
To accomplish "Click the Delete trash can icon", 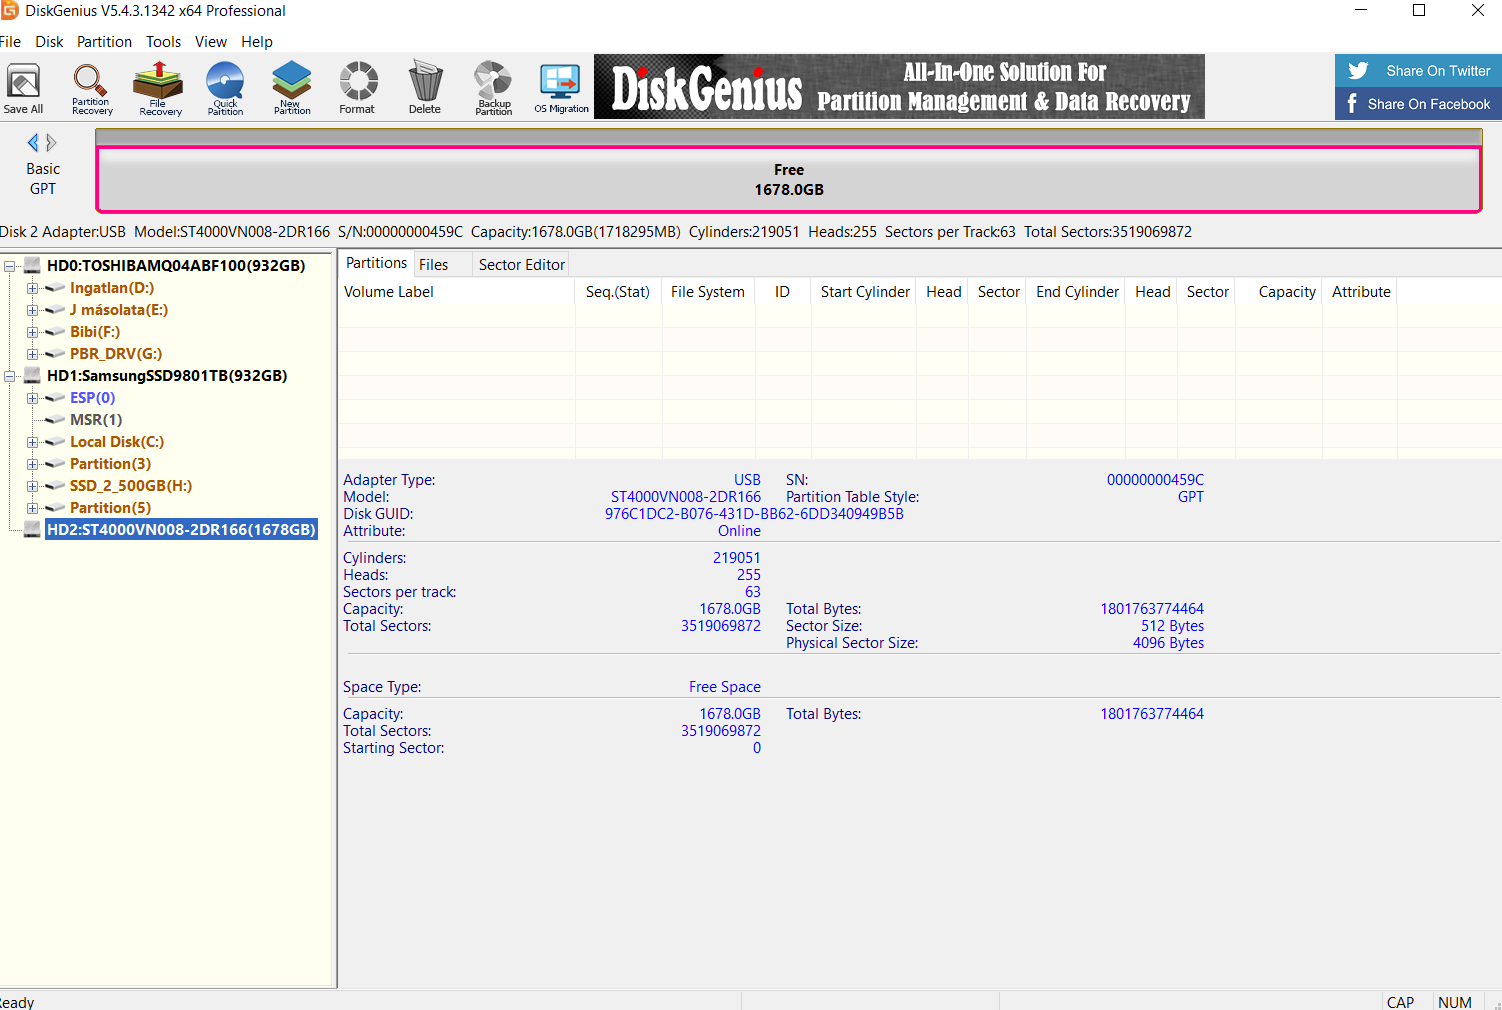I will (425, 88).
